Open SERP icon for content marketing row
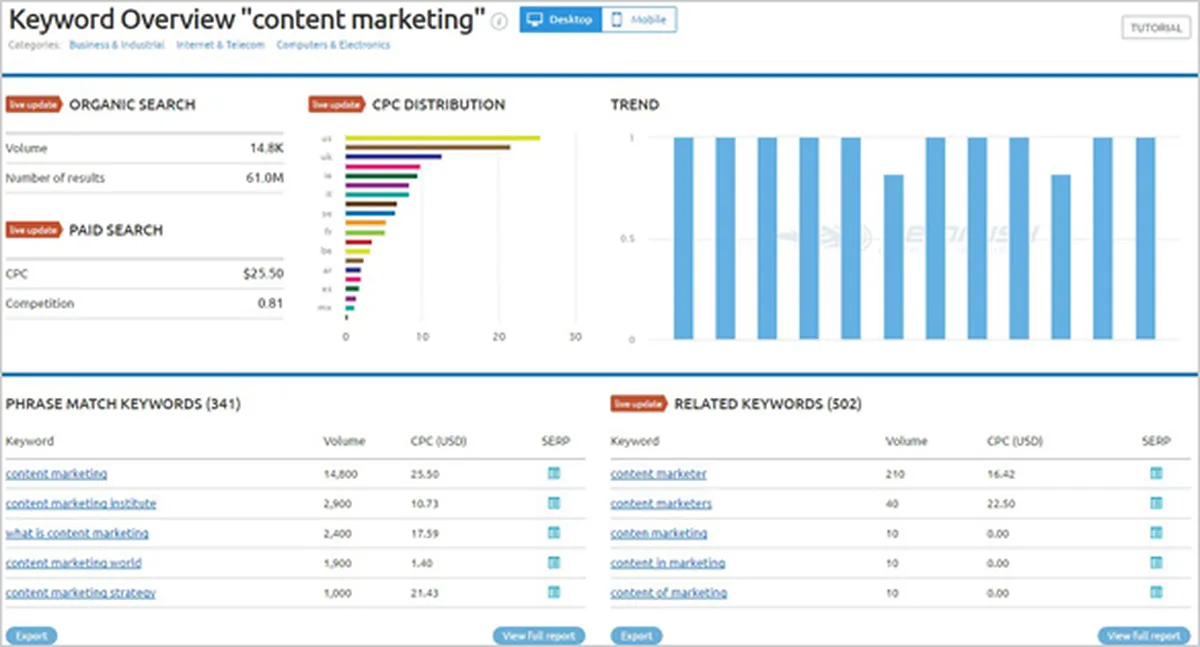This screenshot has width=1200, height=647. click(554, 474)
